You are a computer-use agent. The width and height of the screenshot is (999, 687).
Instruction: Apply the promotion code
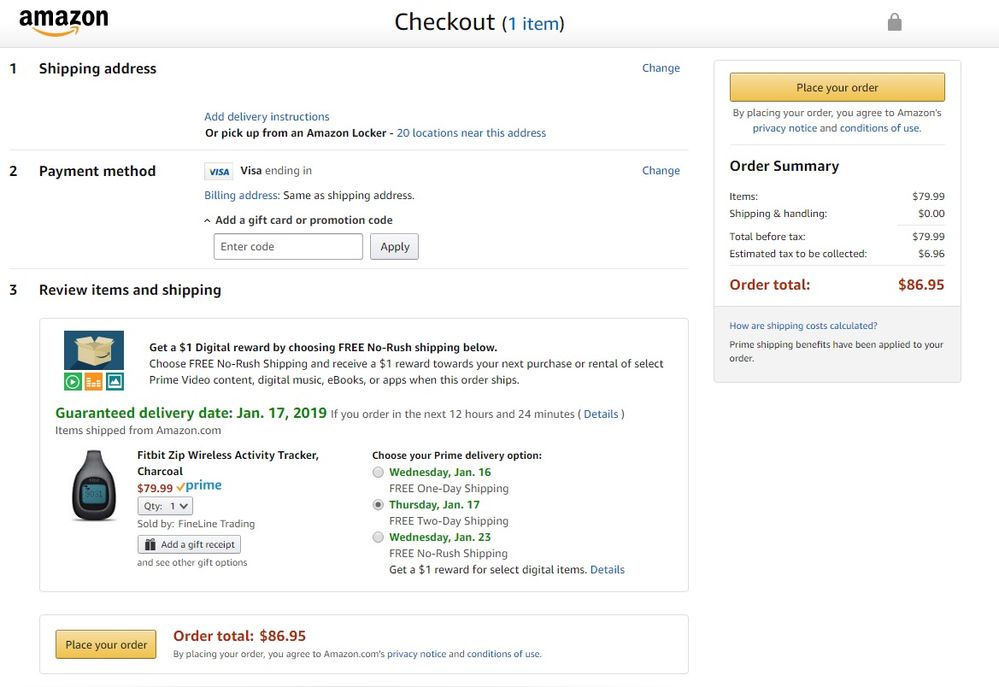click(394, 247)
